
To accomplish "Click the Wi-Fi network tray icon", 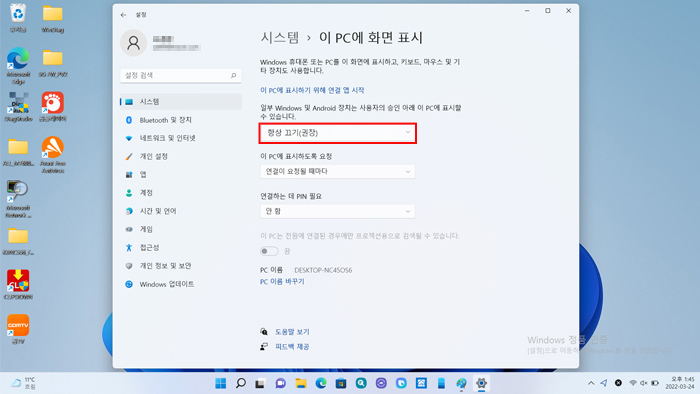I will 633,383.
